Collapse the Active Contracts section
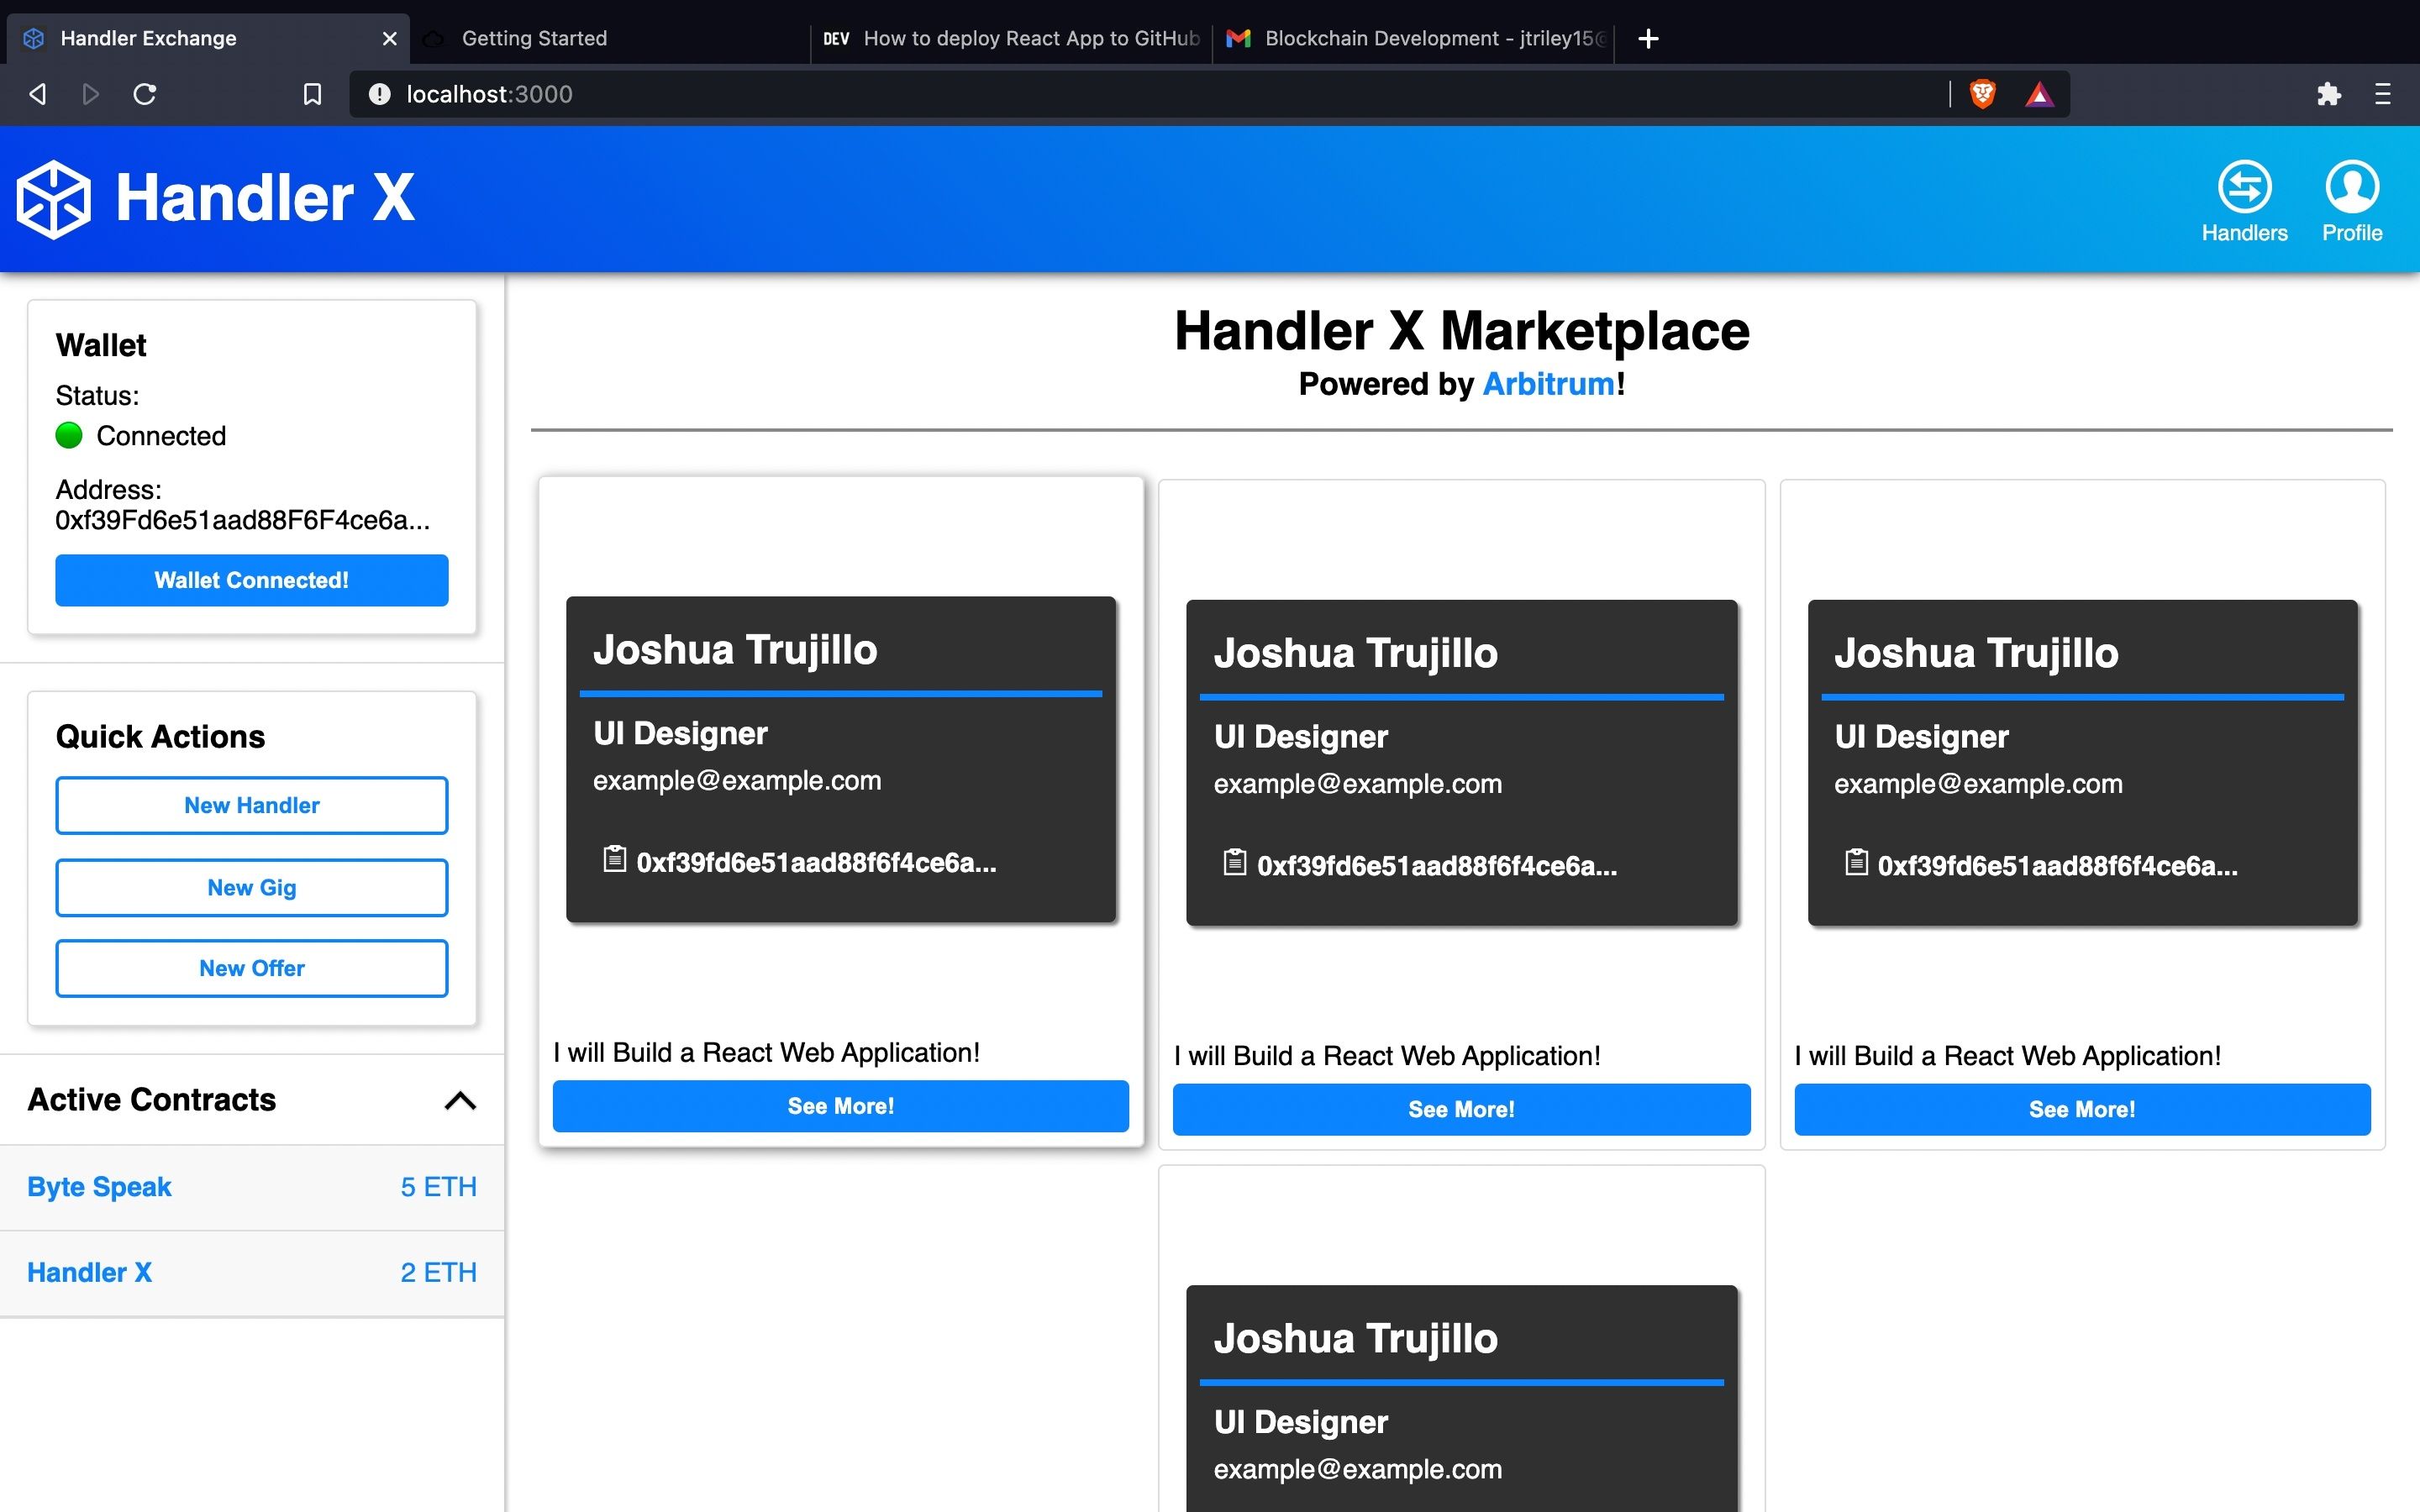The height and width of the screenshot is (1512, 2420). pos(460,1101)
